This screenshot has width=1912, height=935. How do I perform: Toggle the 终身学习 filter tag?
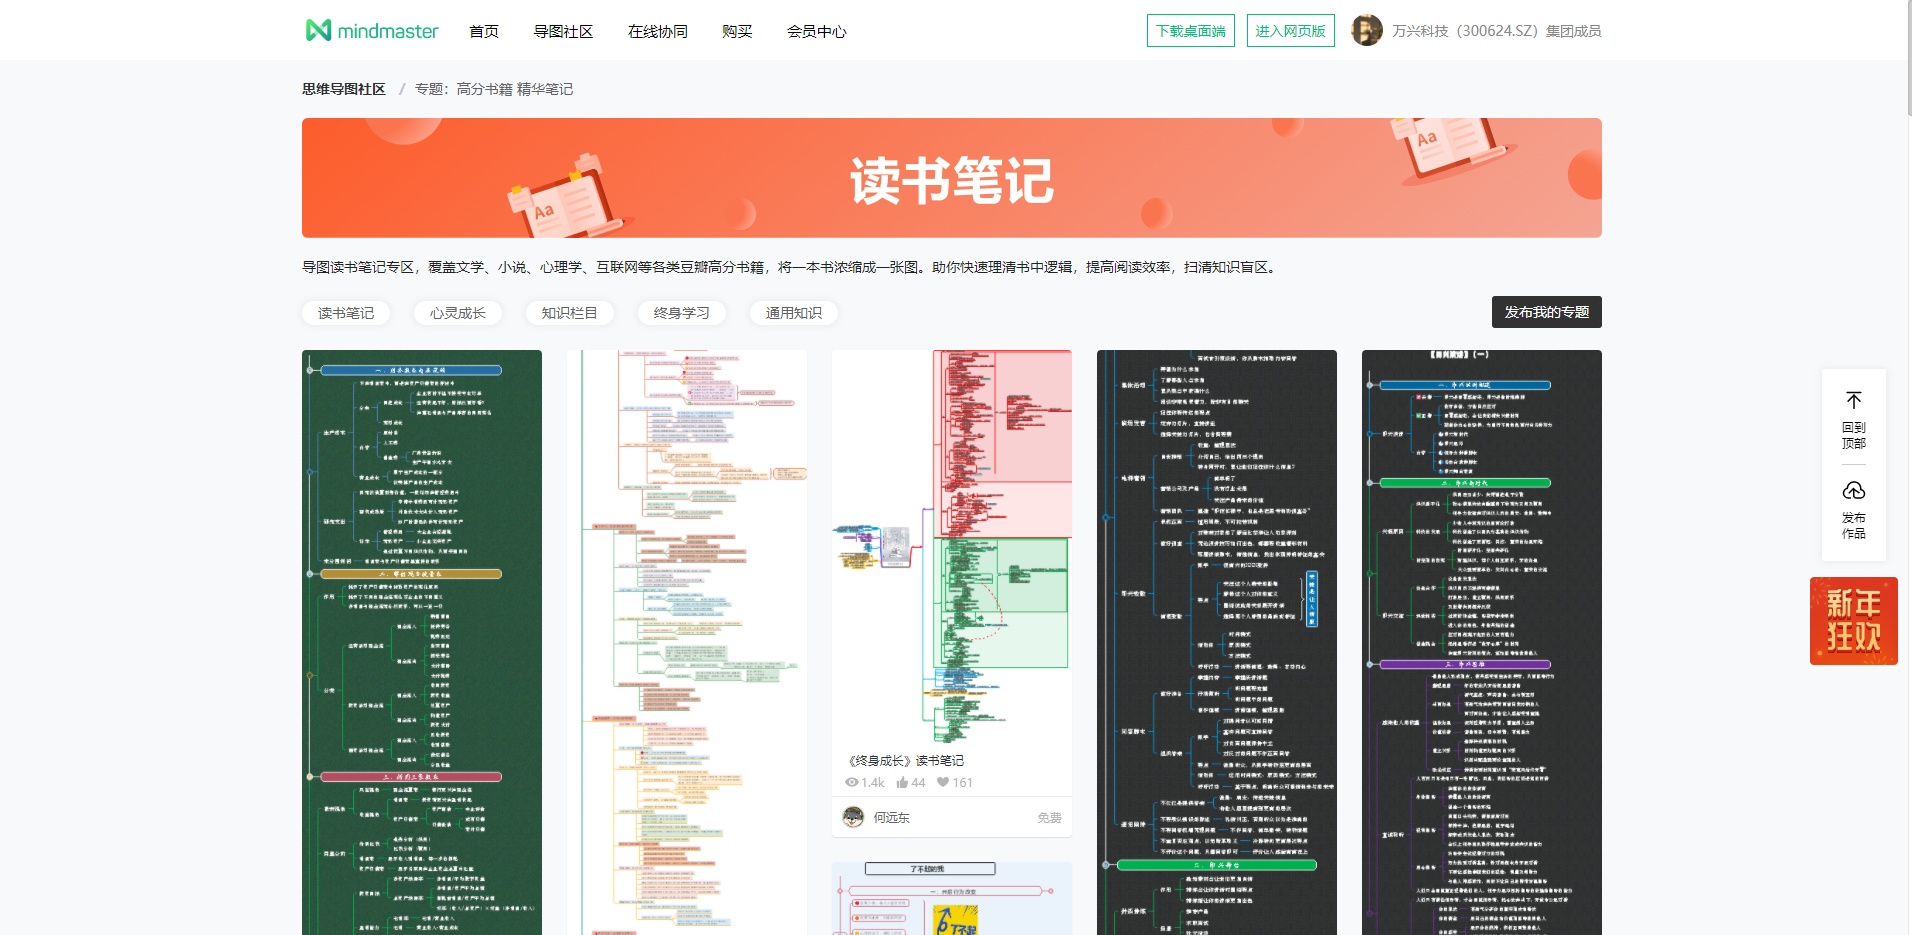[681, 312]
